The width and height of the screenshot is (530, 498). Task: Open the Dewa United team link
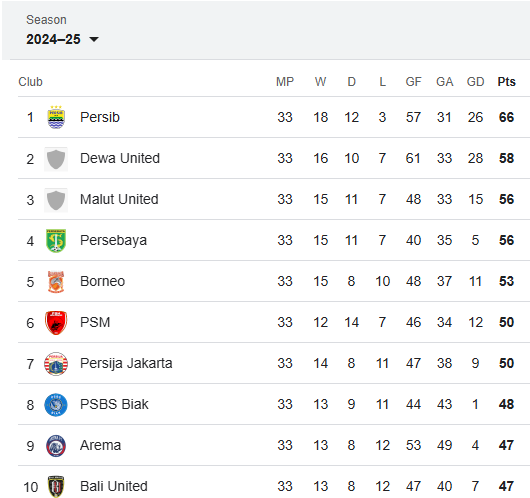120,158
